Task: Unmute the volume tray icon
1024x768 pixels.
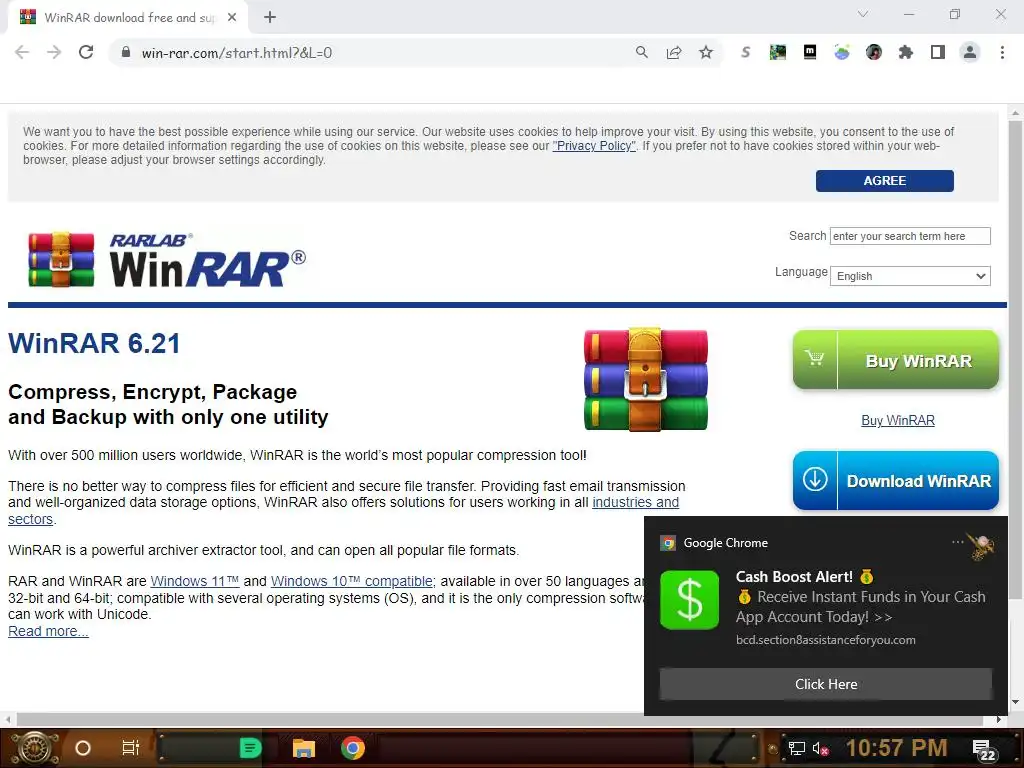Action: (x=820, y=748)
